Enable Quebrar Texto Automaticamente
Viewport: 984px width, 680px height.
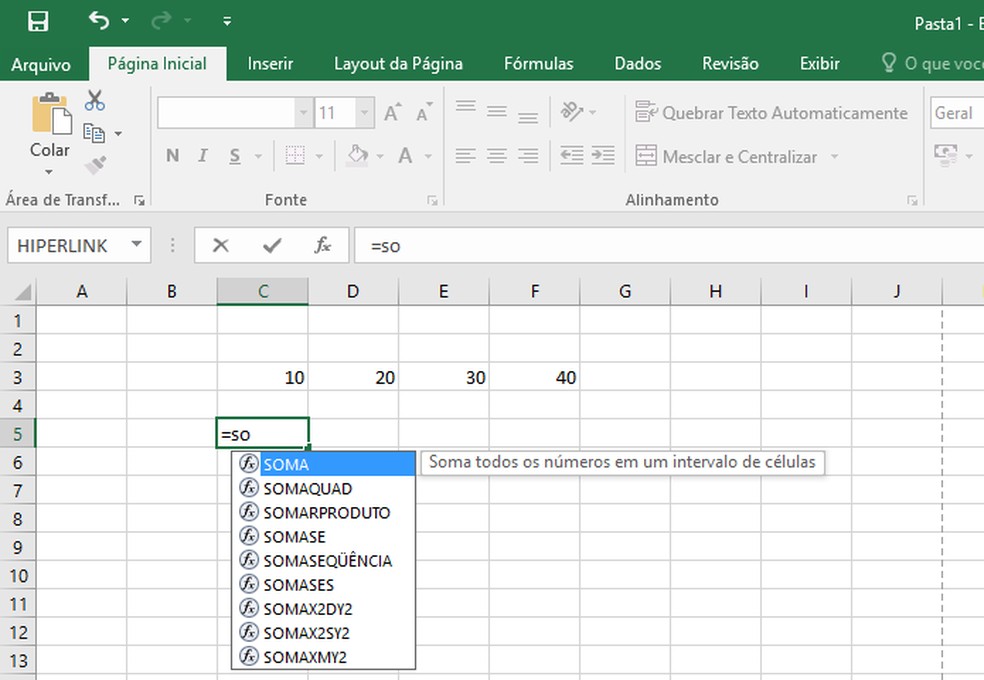coord(772,113)
